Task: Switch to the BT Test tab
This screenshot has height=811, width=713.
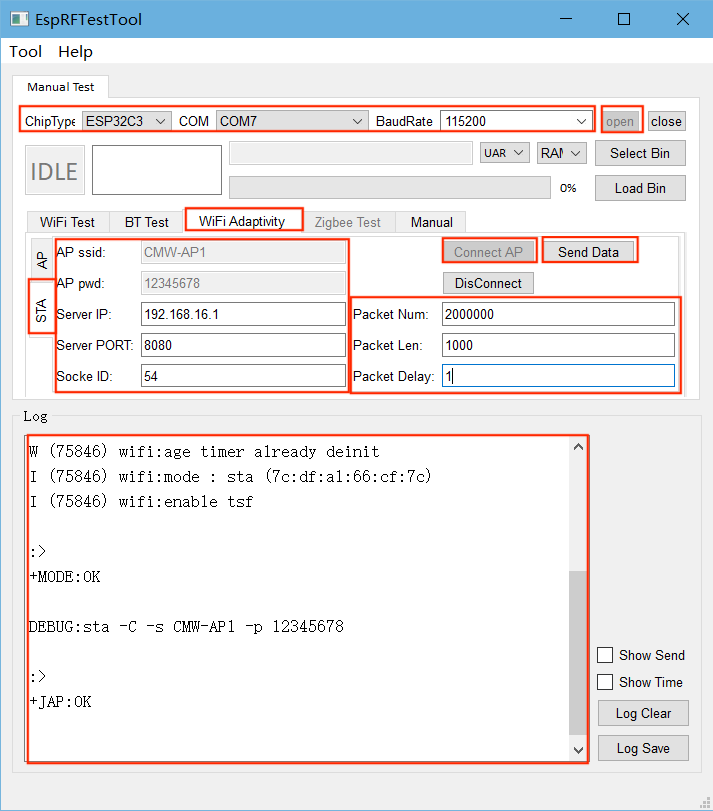Action: pos(146,222)
